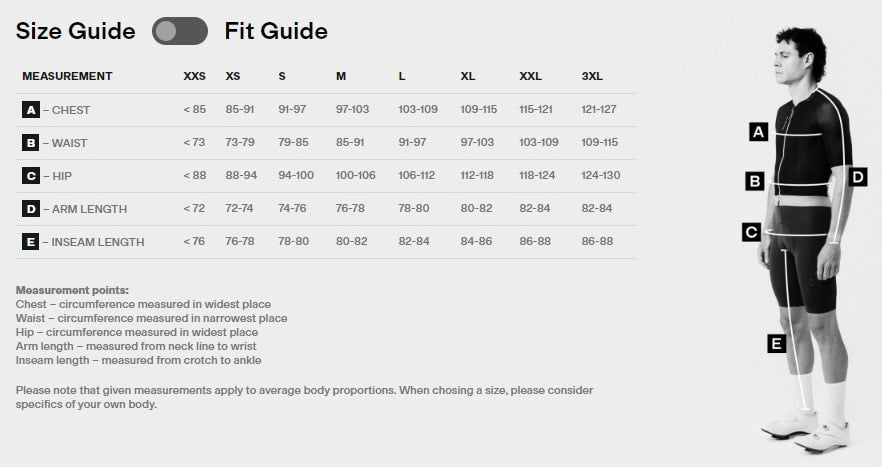Click the D badge in the Arm Length row
The height and width of the screenshot is (467, 882).
pos(31,209)
